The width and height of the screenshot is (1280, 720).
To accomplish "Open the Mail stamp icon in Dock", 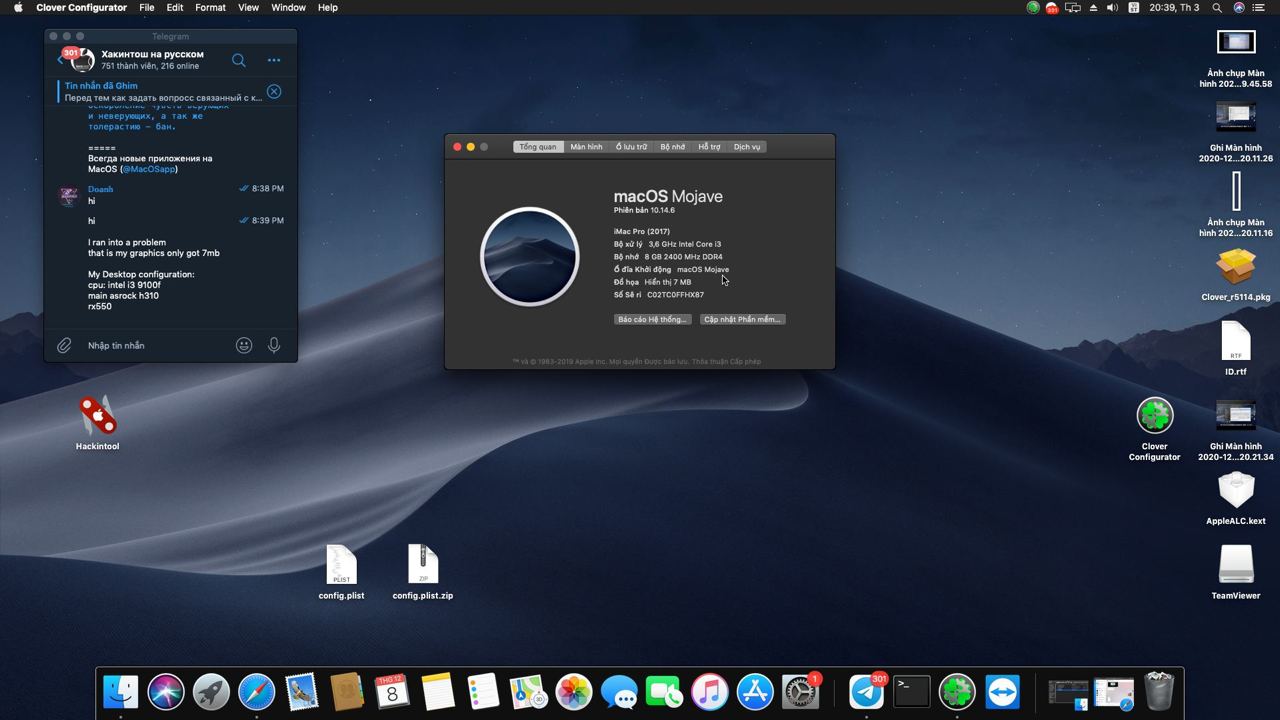I will click(301, 692).
